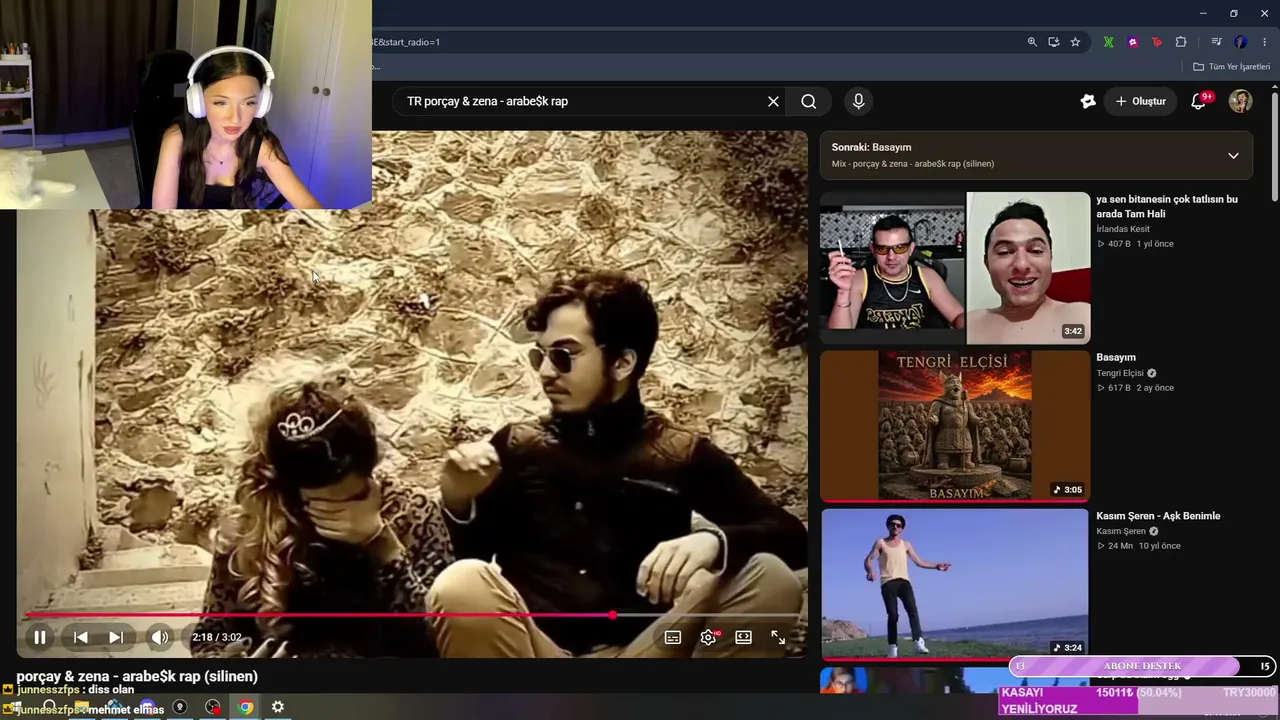
Task: Open the Tengri Elçisi channel
Action: coord(1120,373)
